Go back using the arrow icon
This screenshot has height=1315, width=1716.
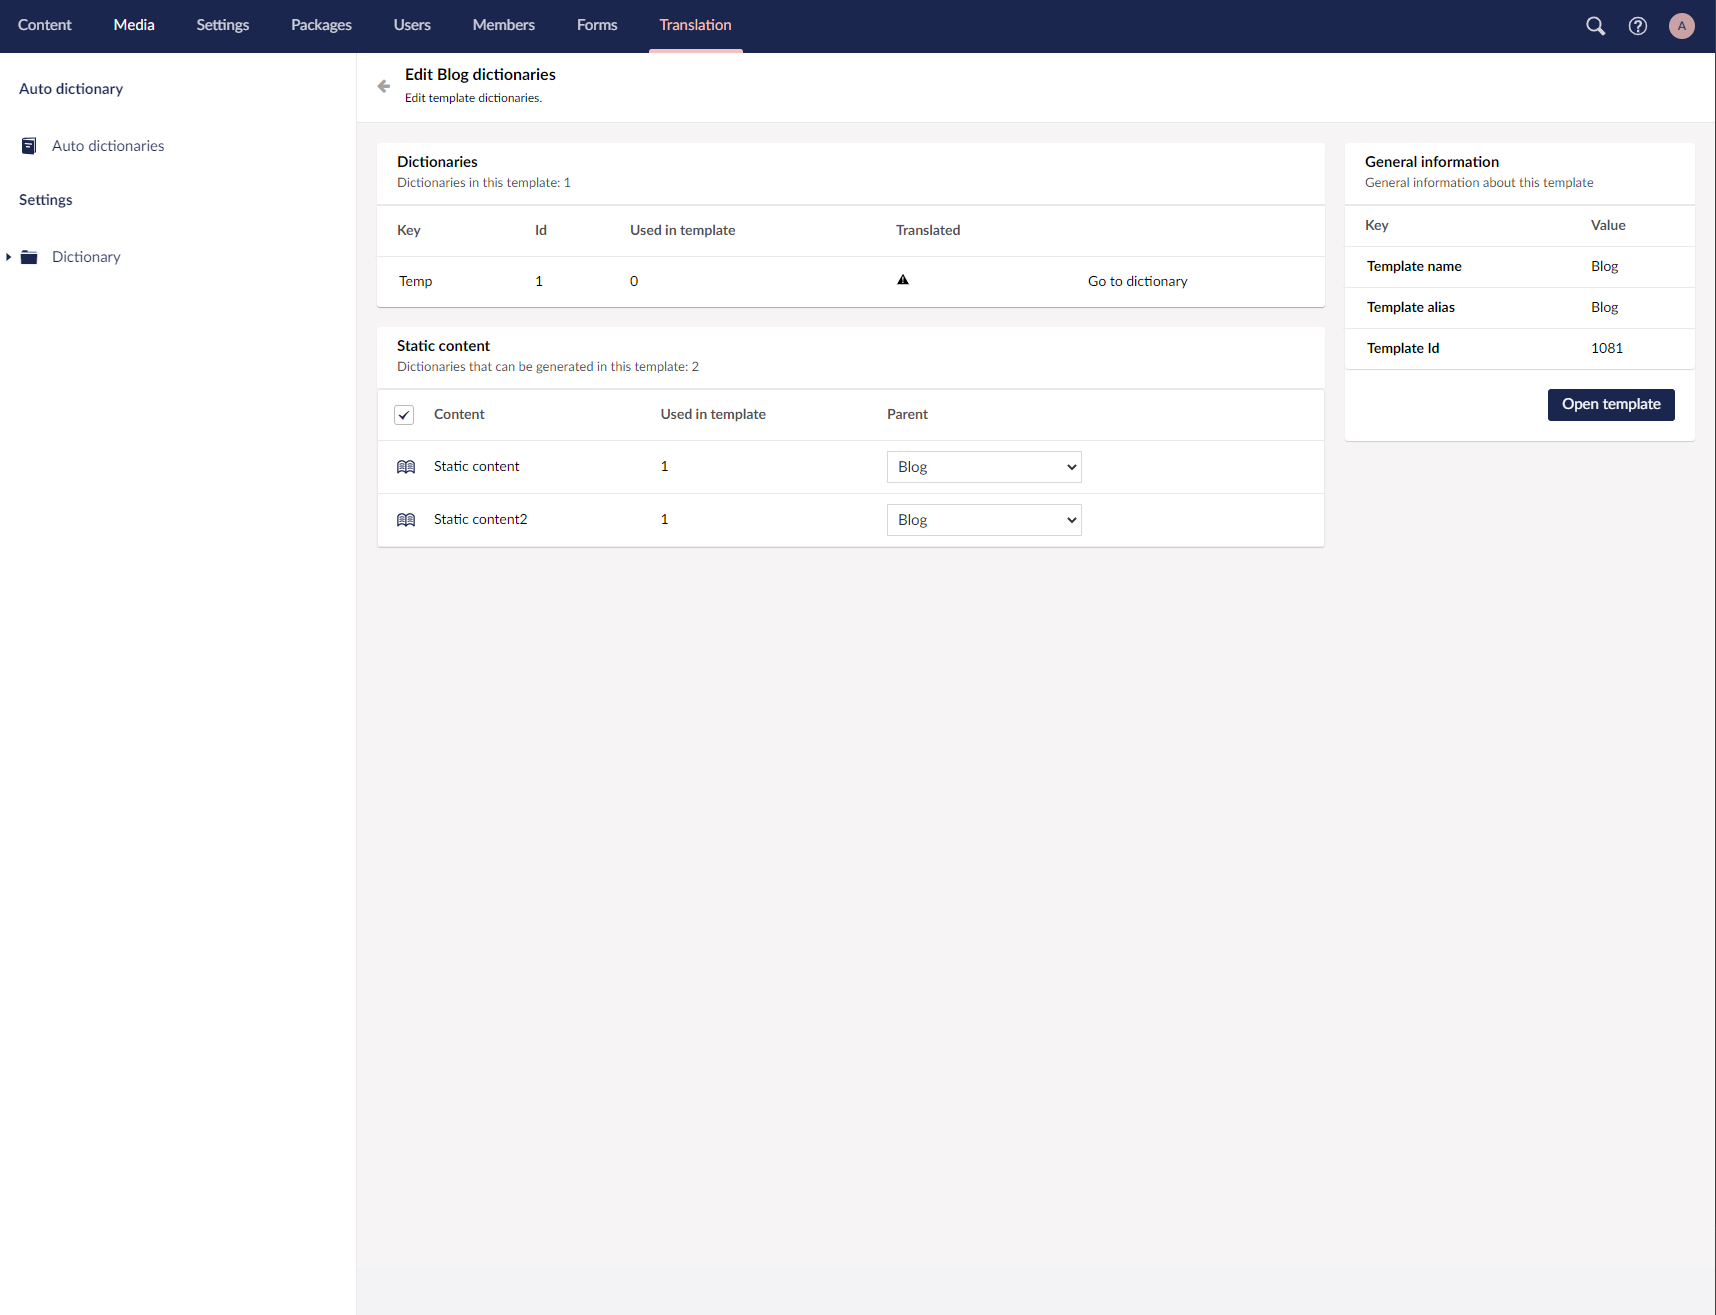tap(384, 86)
